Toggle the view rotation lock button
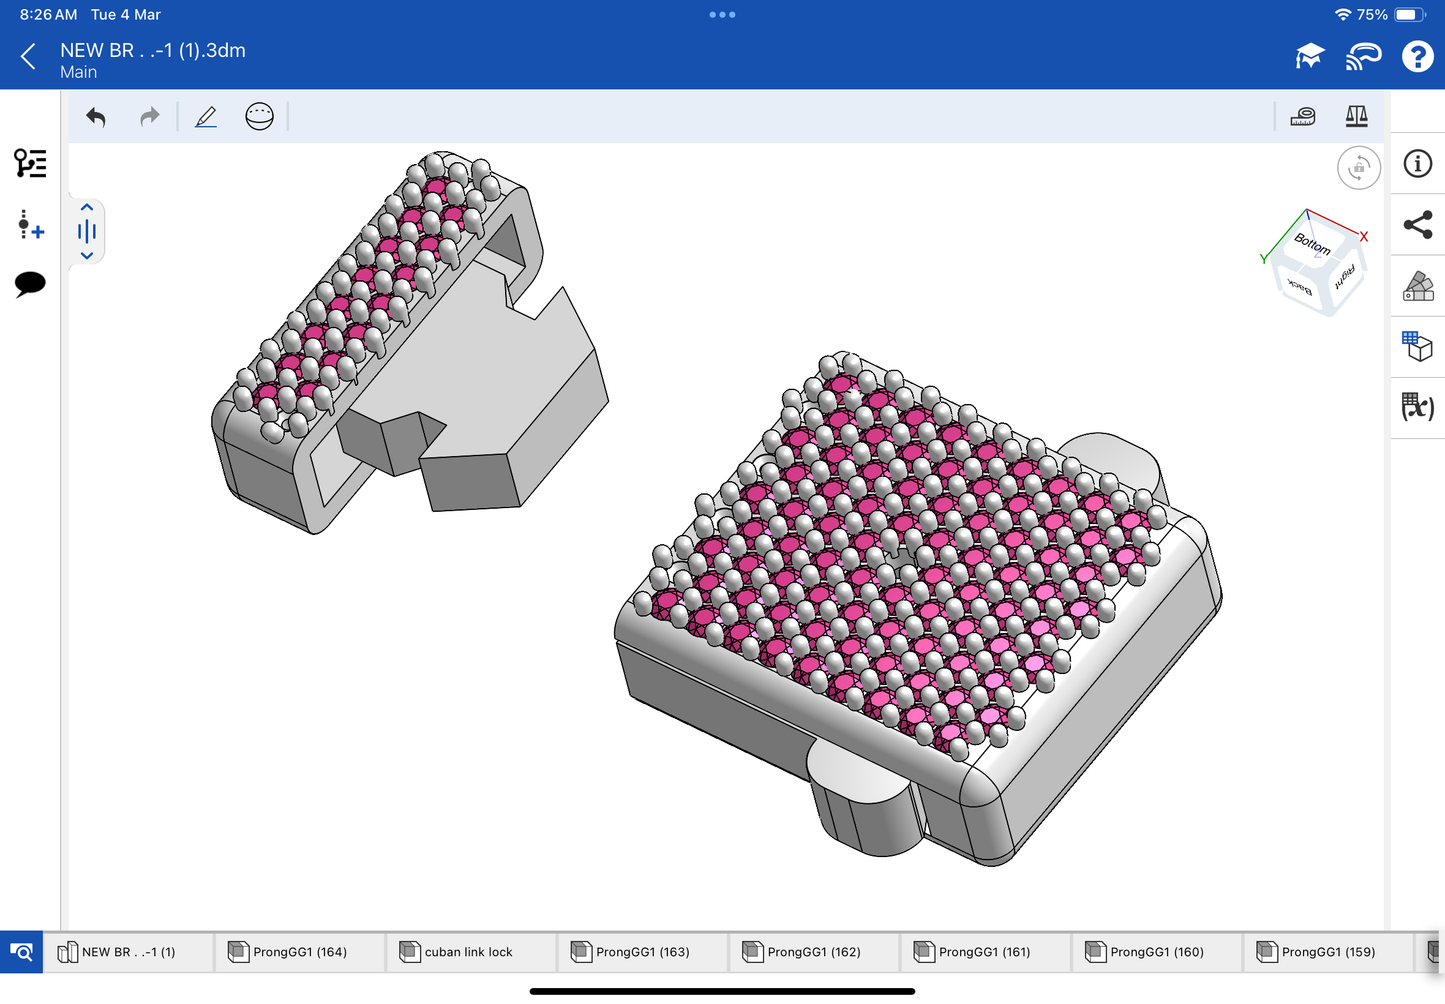 tap(1358, 168)
